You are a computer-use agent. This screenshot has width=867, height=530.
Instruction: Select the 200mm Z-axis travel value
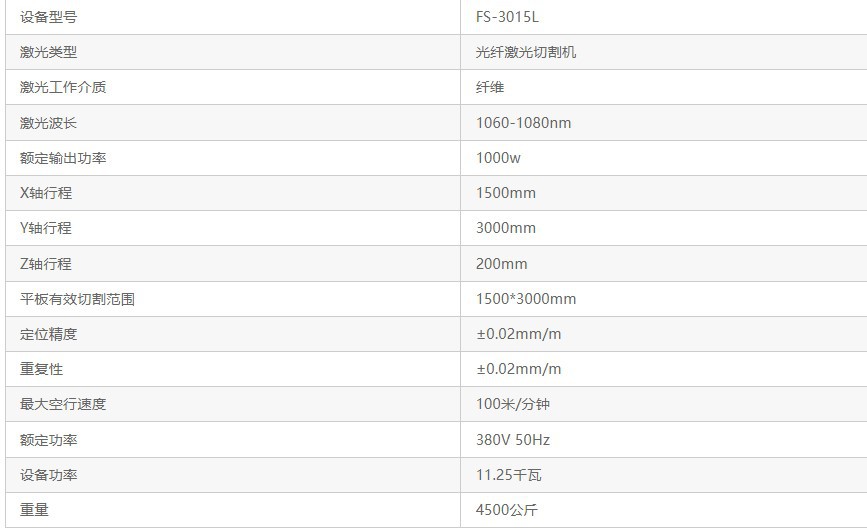pyautogui.click(x=501, y=264)
